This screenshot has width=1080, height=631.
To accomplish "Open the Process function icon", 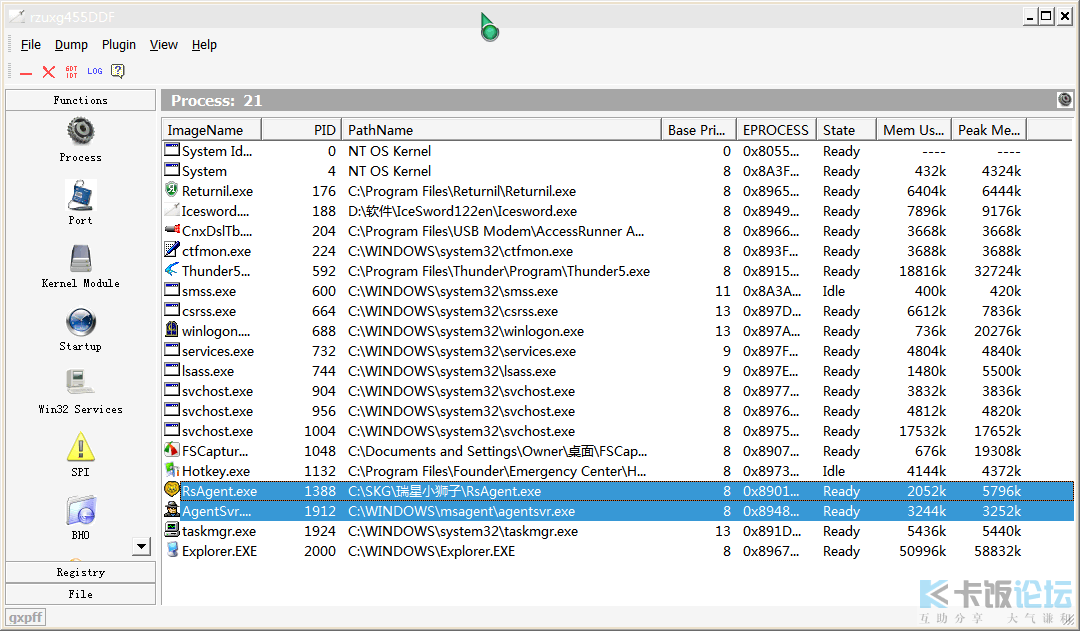I will 81,132.
